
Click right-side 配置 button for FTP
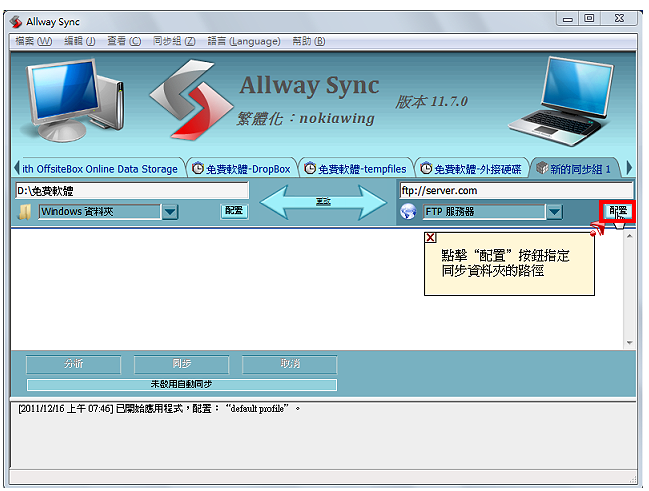[x=618, y=212]
